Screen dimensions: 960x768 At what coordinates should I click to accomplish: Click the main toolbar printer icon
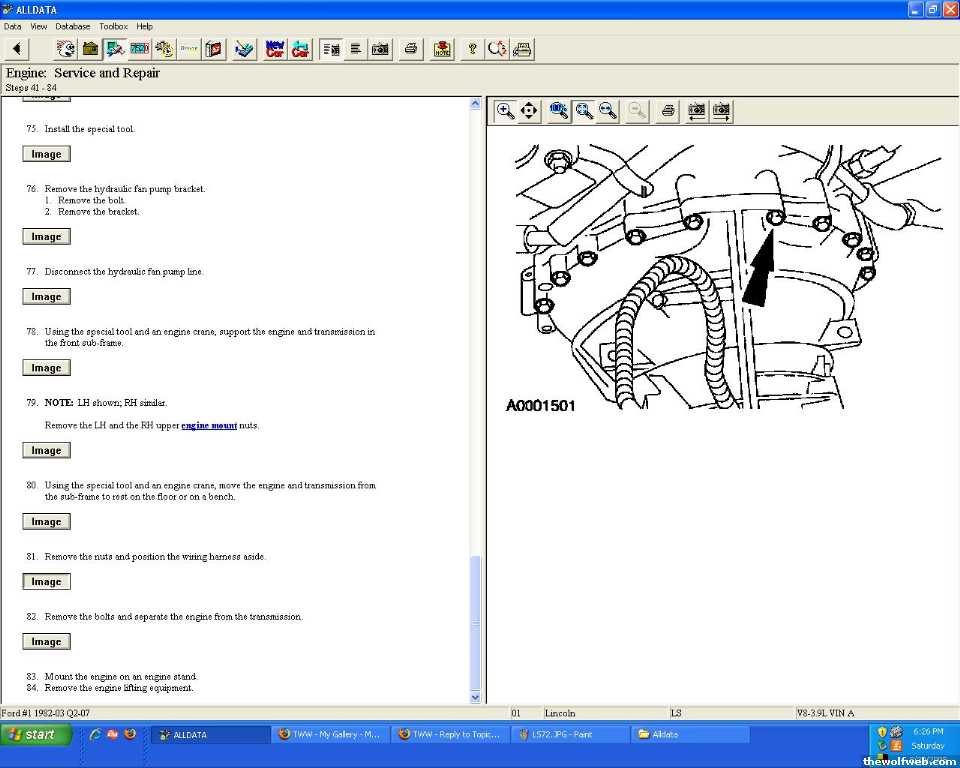click(x=410, y=49)
